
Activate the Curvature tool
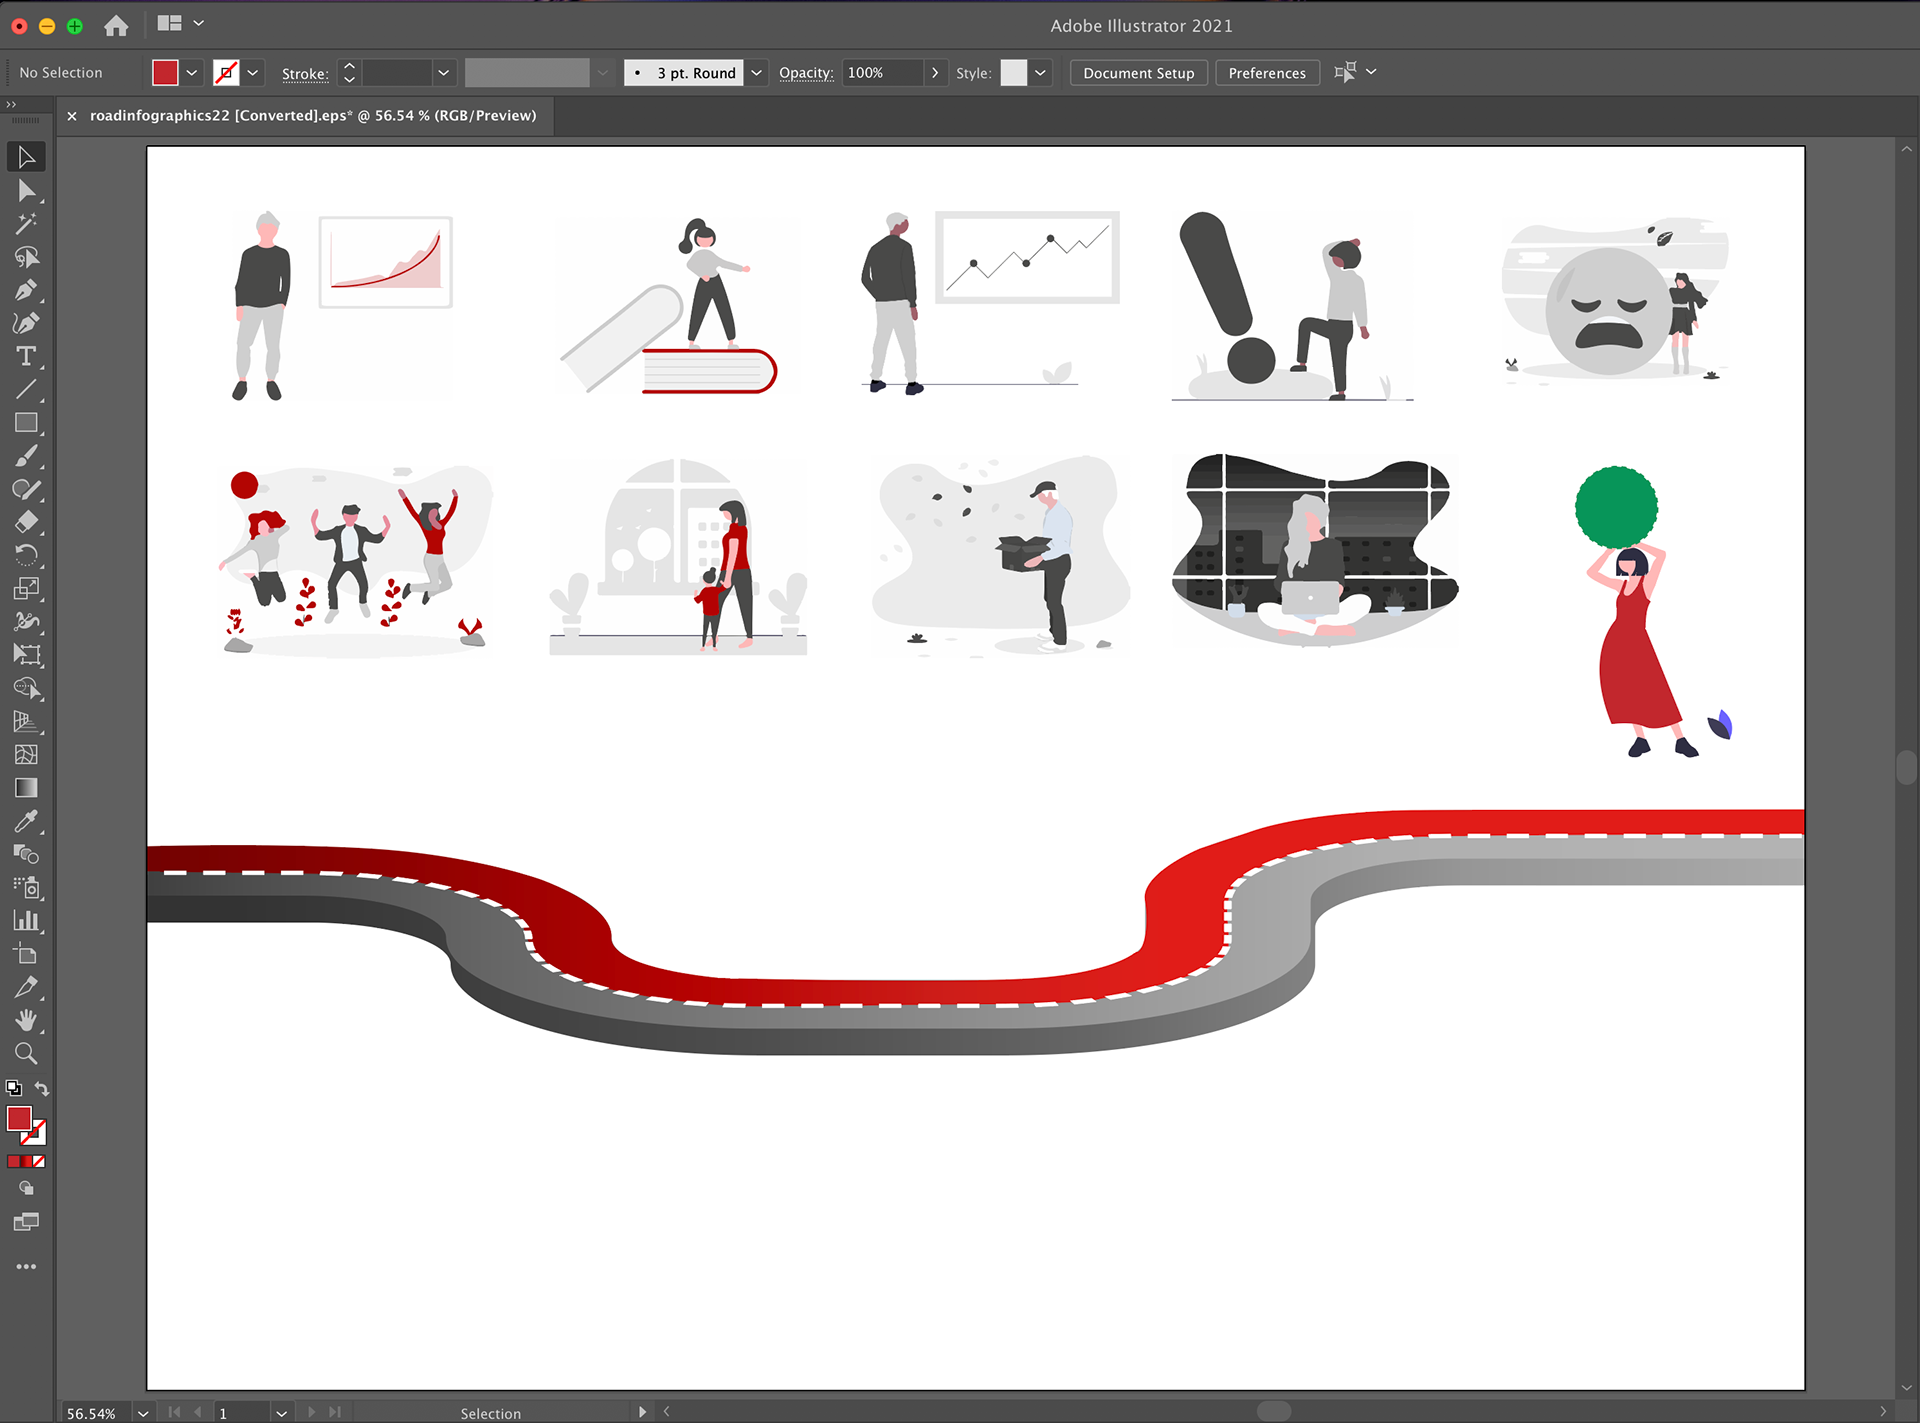(27, 323)
